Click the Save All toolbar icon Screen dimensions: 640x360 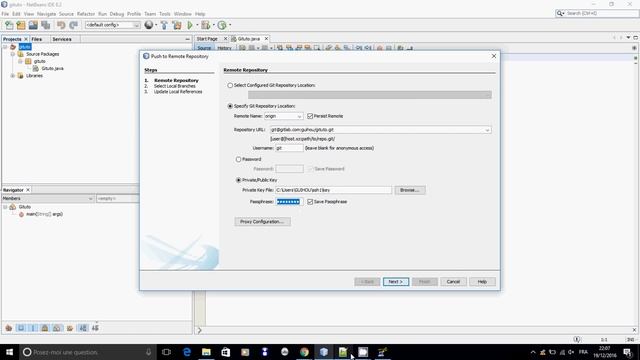pyautogui.click(x=45, y=25)
